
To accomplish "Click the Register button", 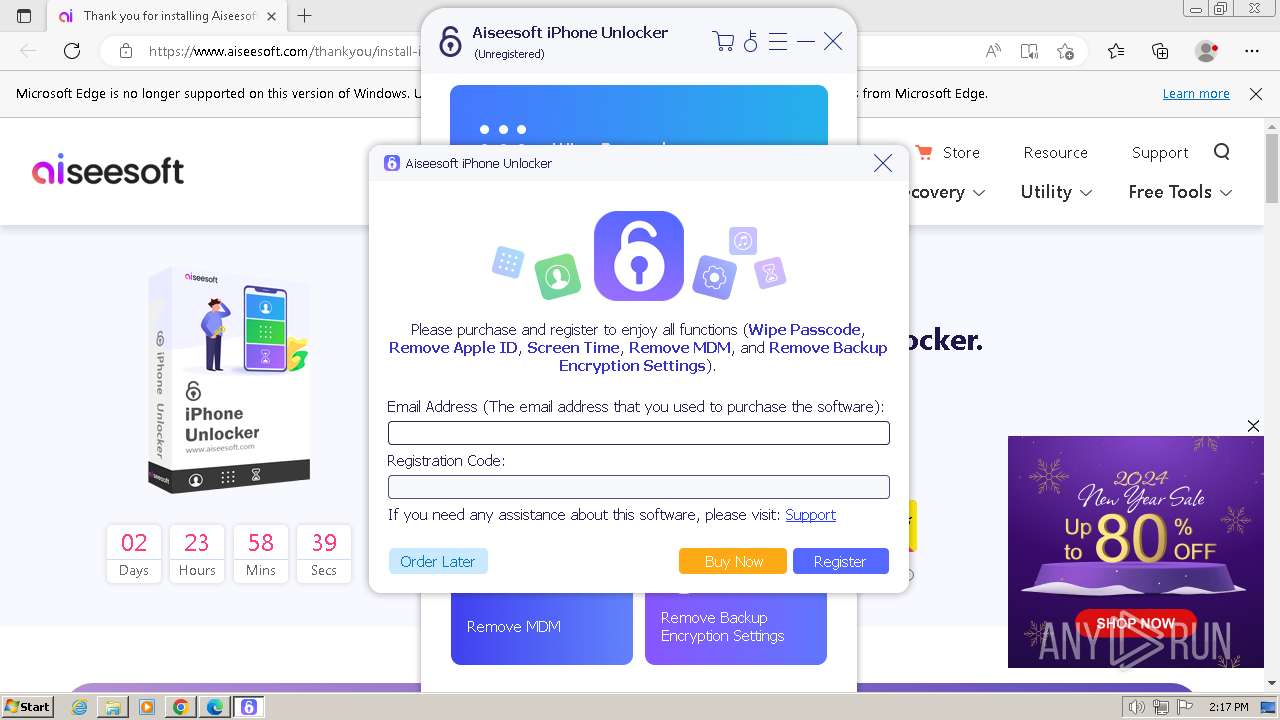I will pyautogui.click(x=840, y=561).
